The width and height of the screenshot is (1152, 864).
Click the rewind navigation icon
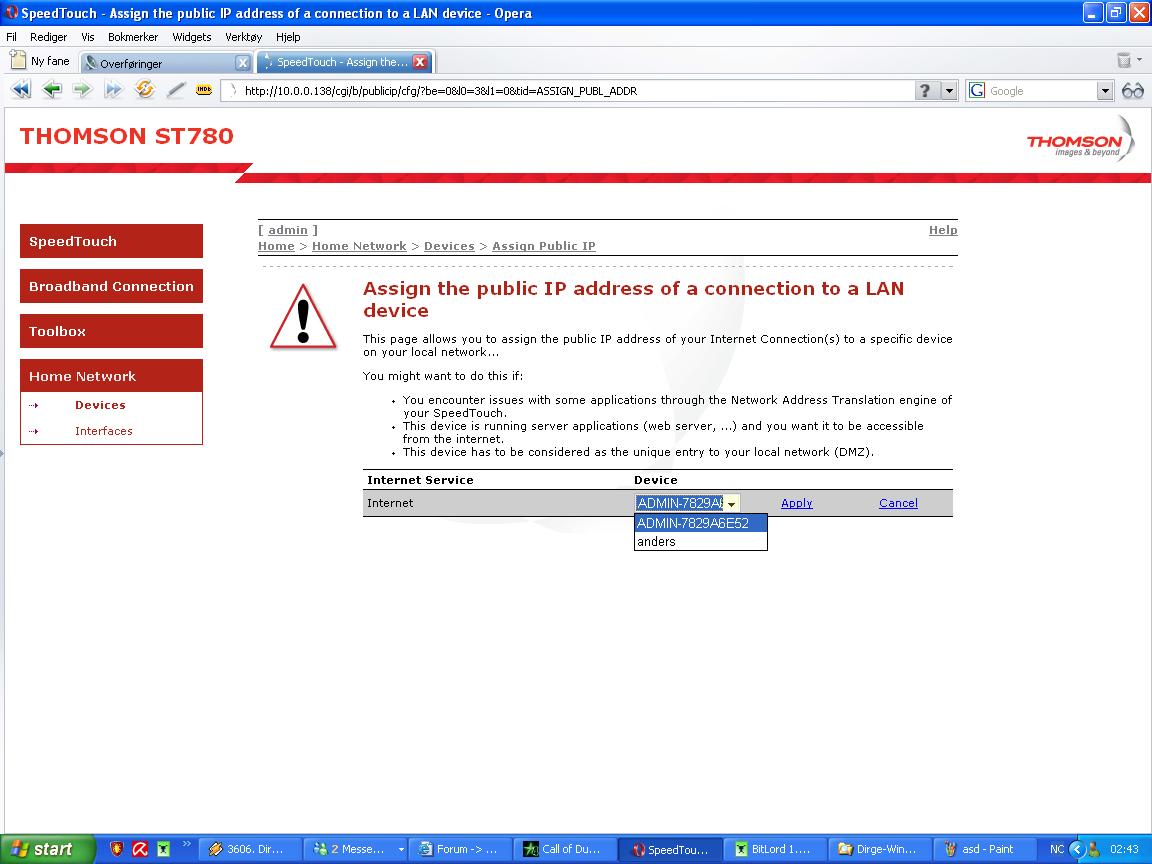click(x=21, y=90)
